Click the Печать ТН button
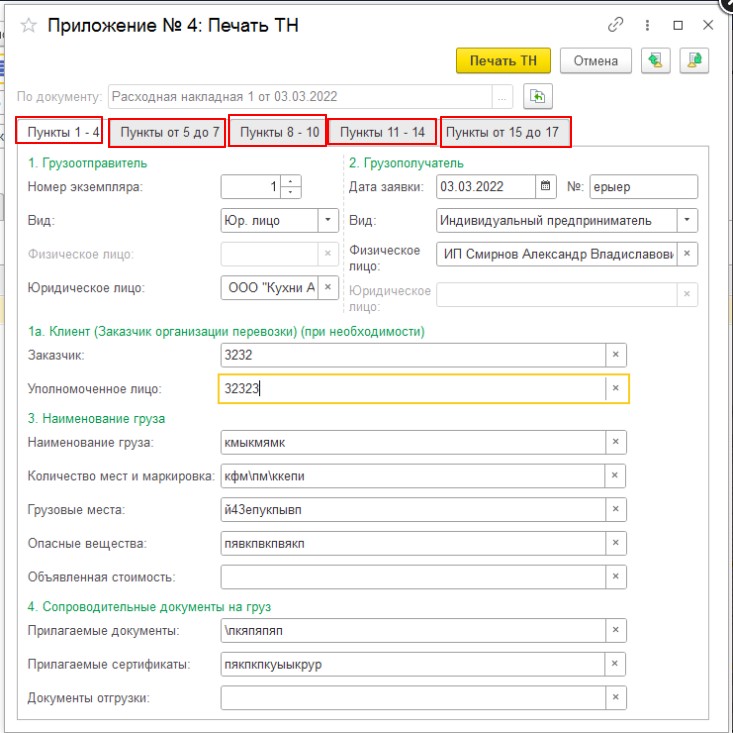The image size is (733, 733). click(x=503, y=61)
